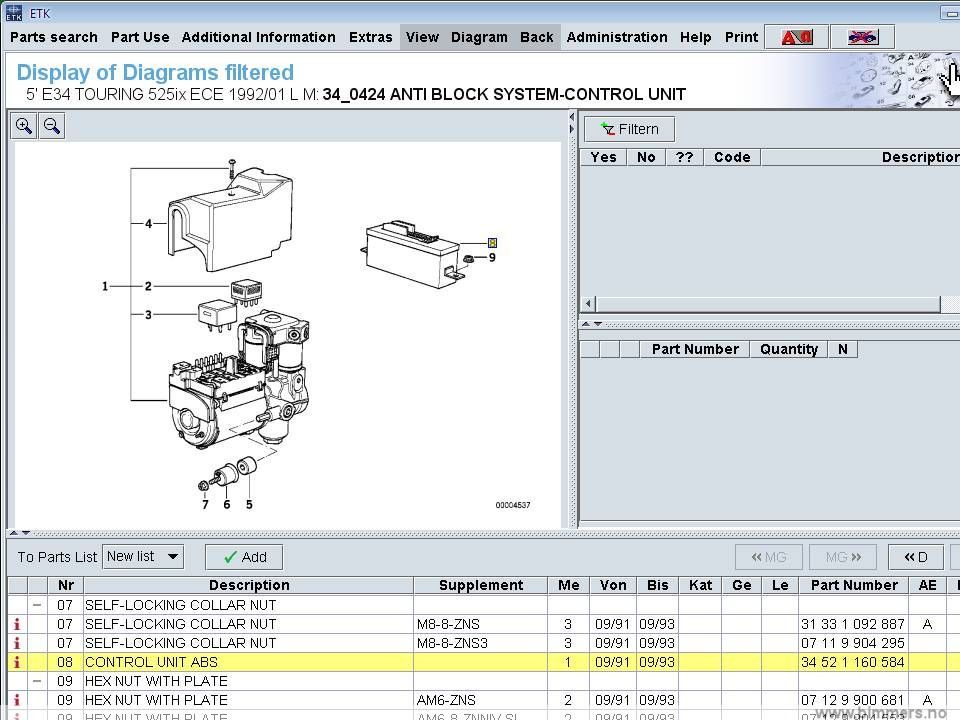Click the ?? column header
The width and height of the screenshot is (960, 720).
[684, 157]
